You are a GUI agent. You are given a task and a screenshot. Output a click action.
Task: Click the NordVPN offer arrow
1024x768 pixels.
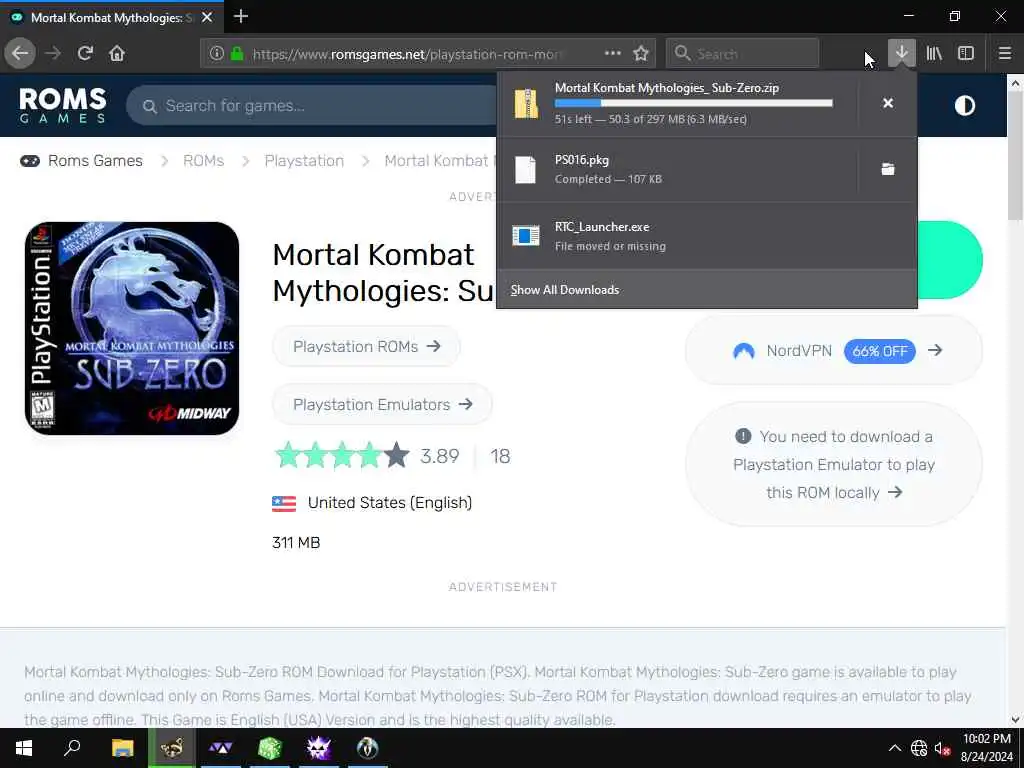(x=935, y=351)
